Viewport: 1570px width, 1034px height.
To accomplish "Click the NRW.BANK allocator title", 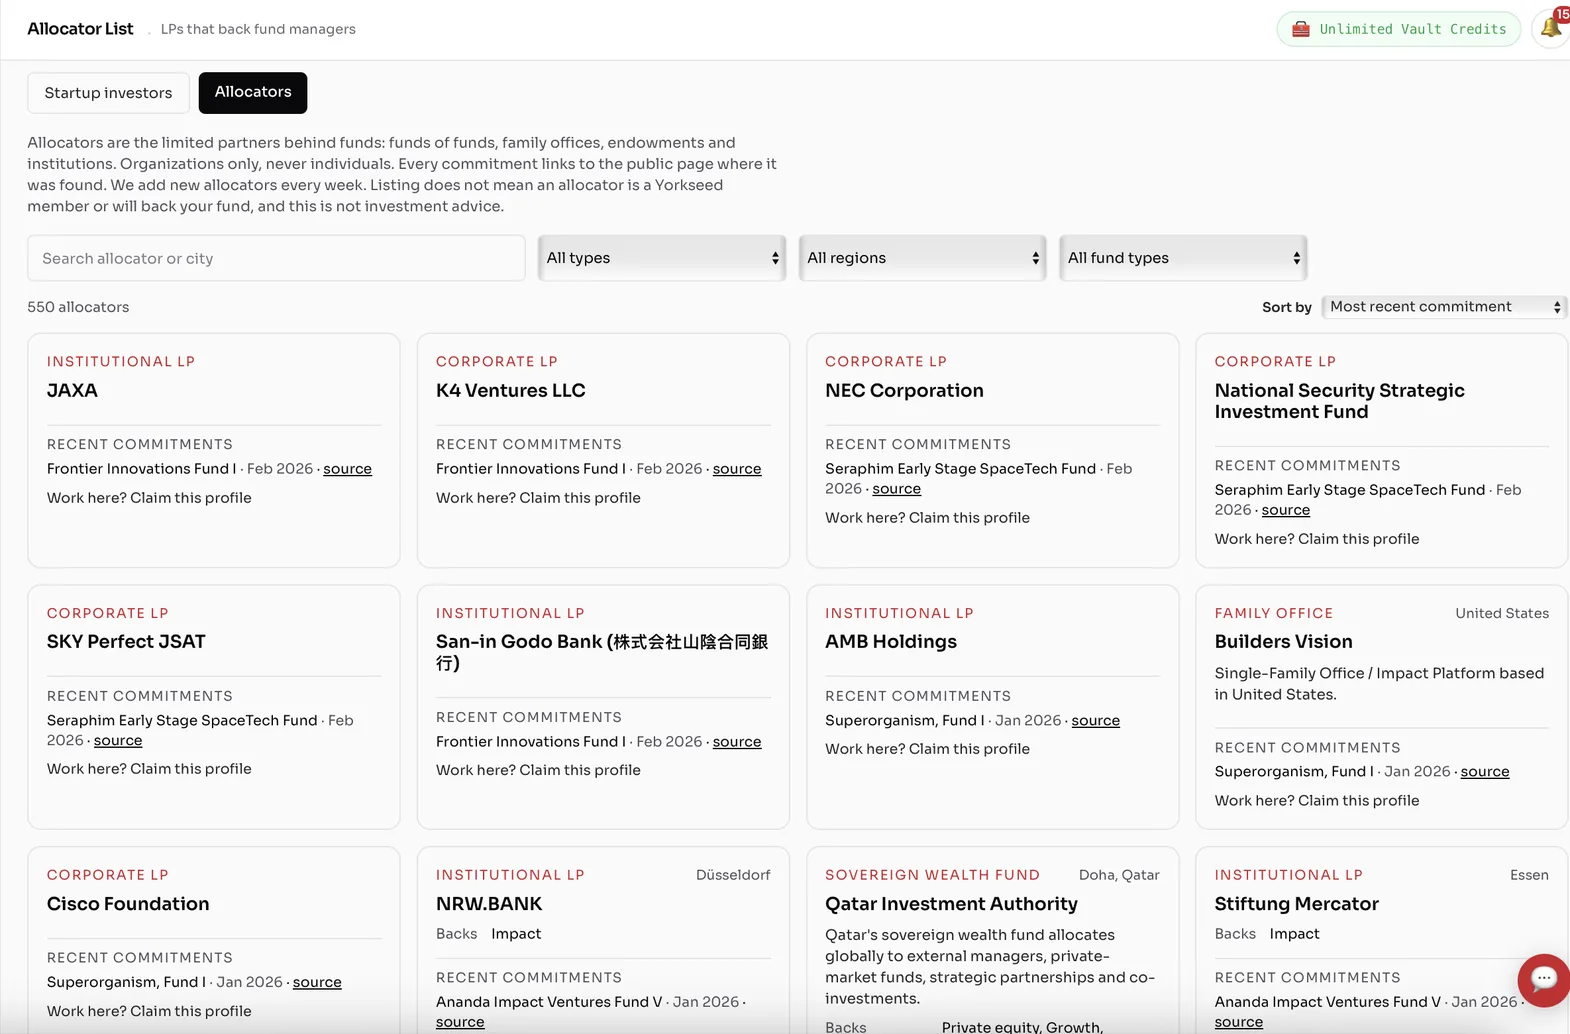I will (x=489, y=904).
